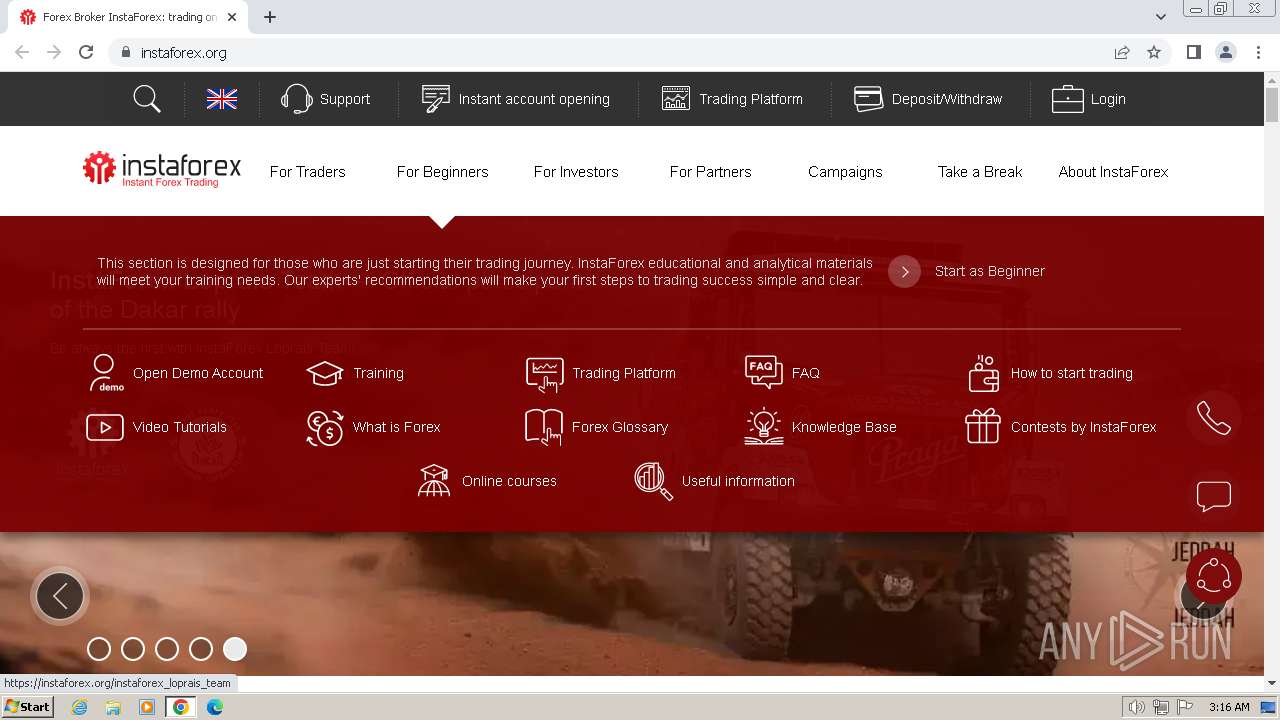
Task: Reload the page
Action: coord(86,52)
